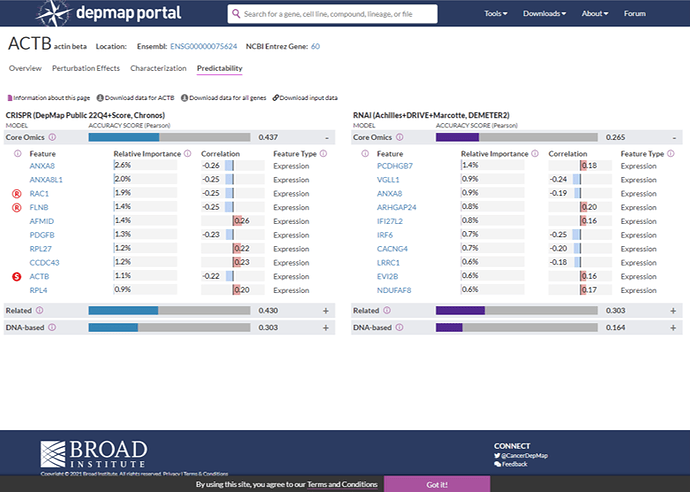
Task: Expand the CRISPR Related model row
Action: tap(326, 311)
